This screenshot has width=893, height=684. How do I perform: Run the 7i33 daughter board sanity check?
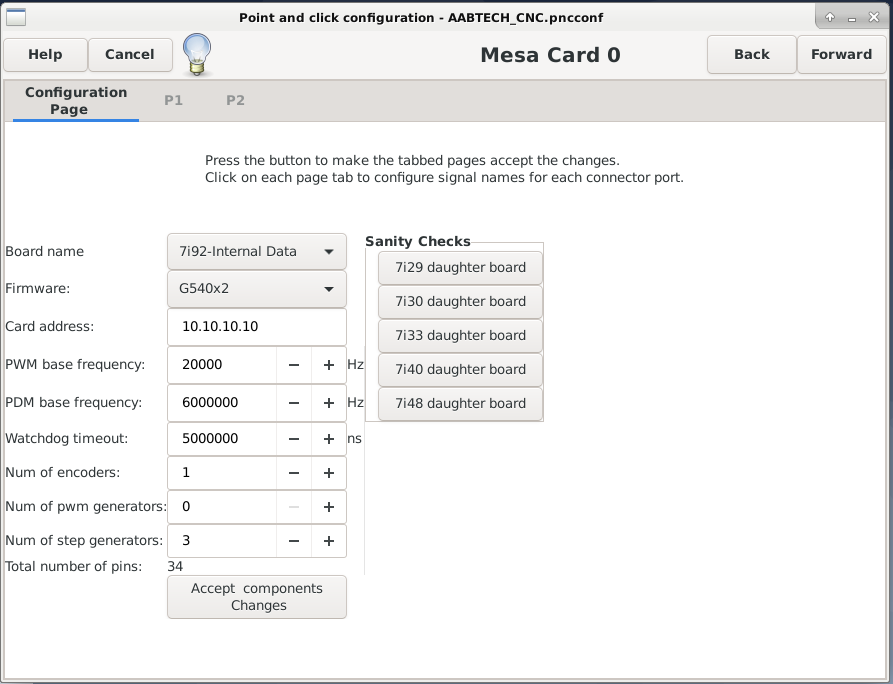pyautogui.click(x=460, y=335)
